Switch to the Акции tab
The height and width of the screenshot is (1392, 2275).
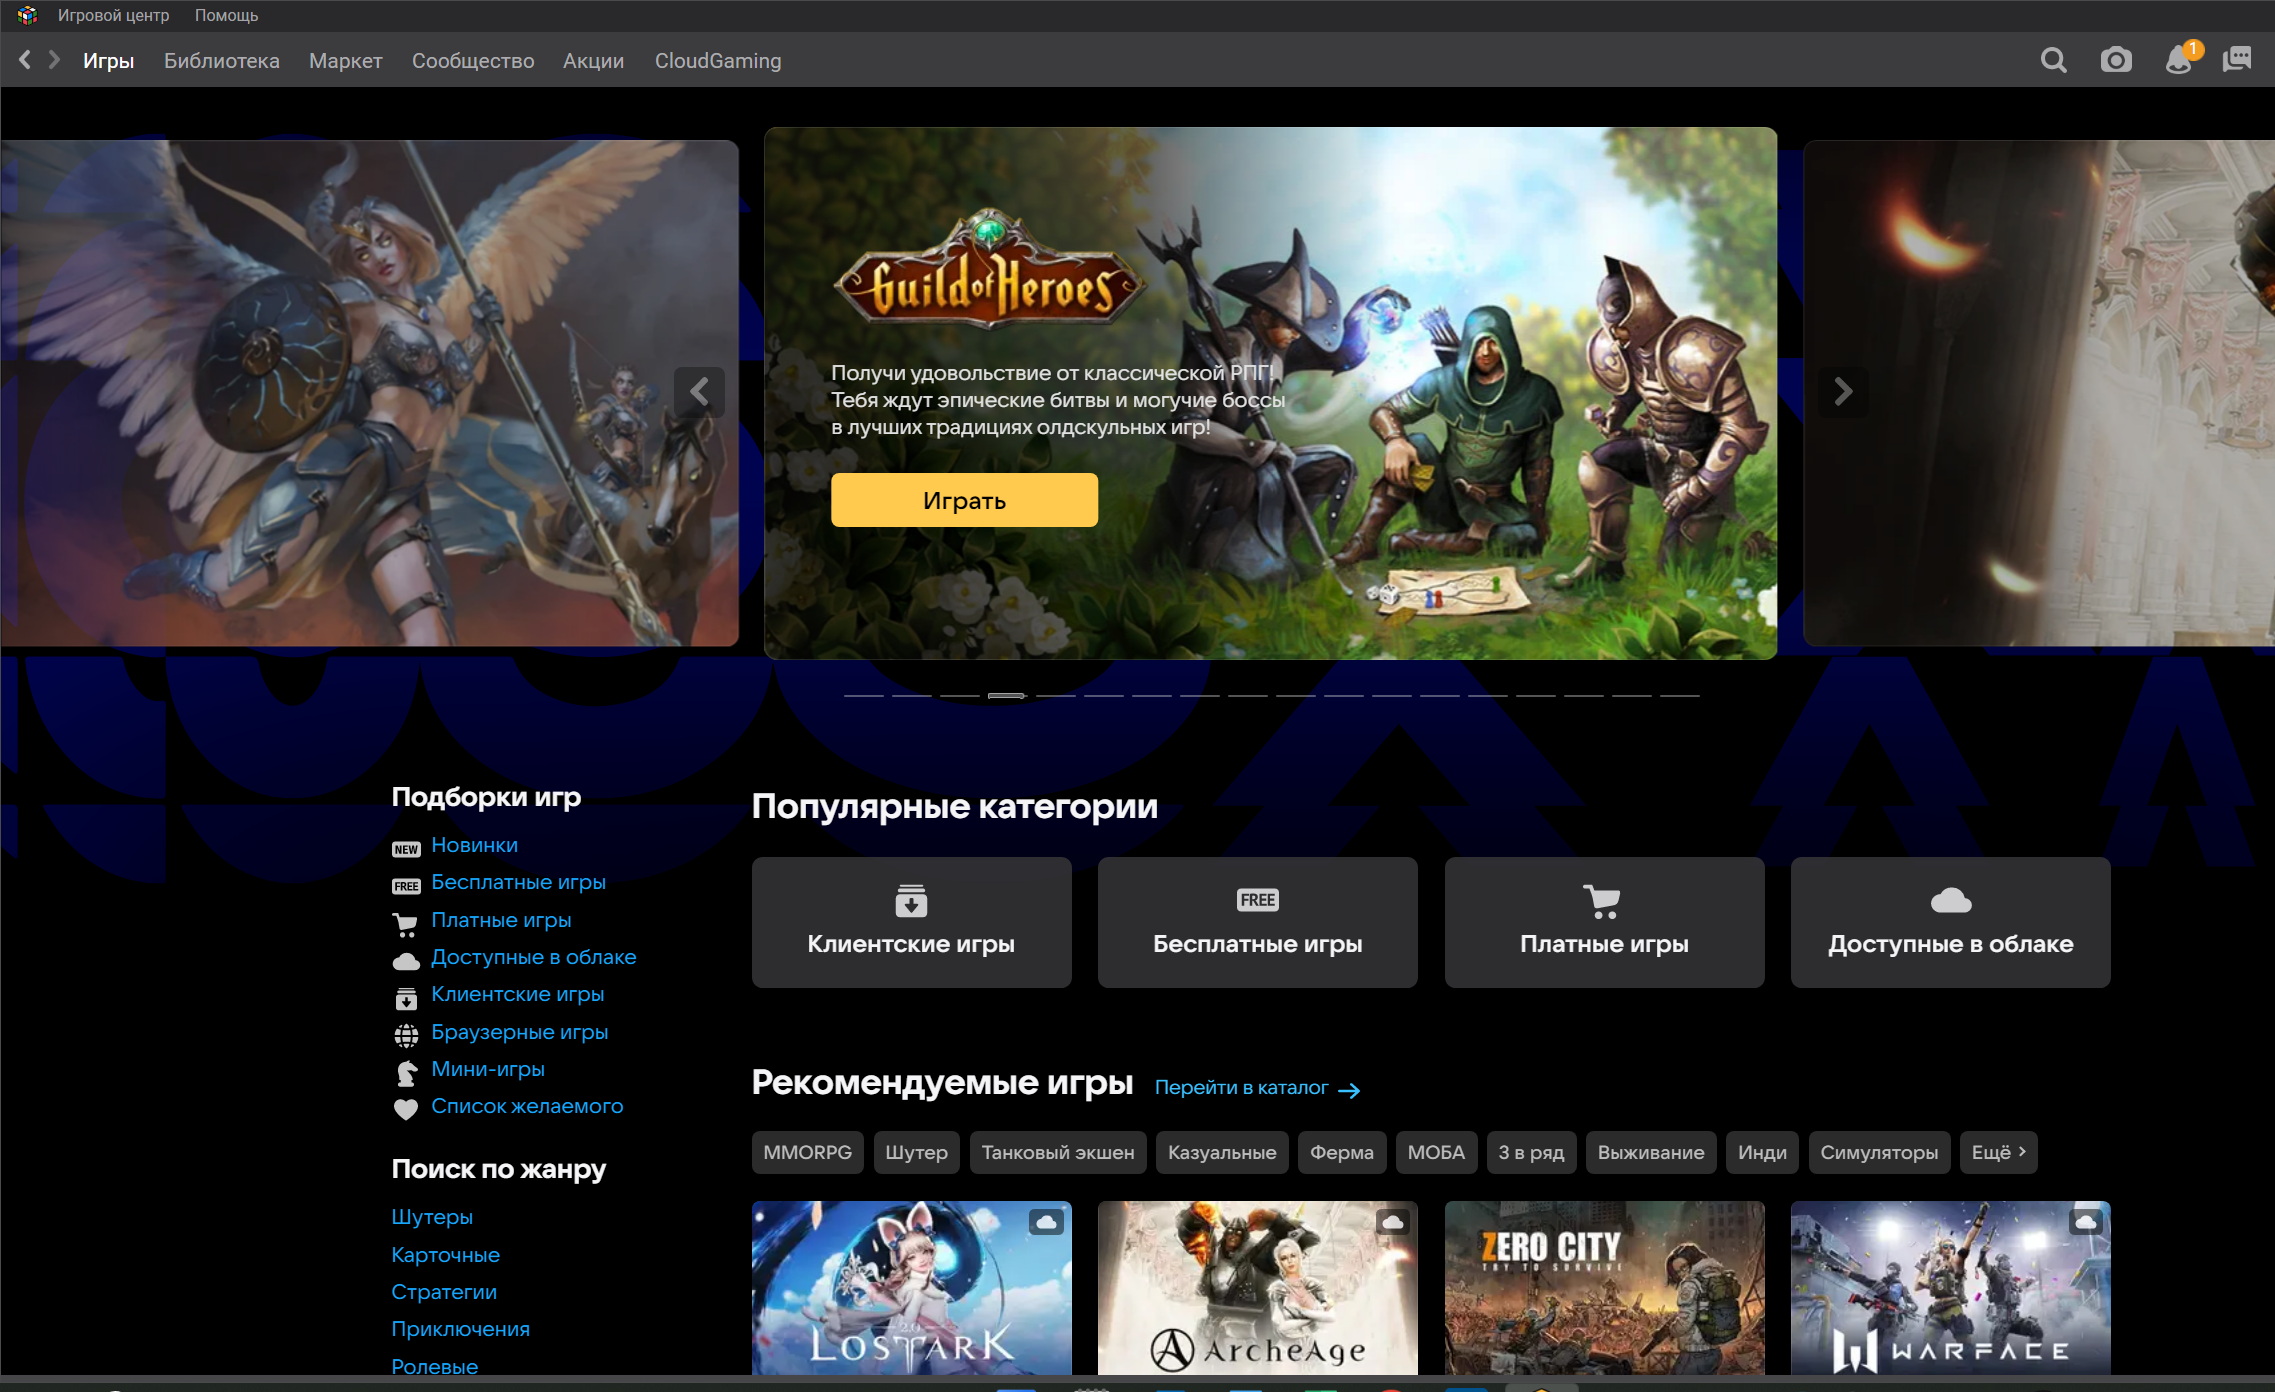click(x=593, y=61)
